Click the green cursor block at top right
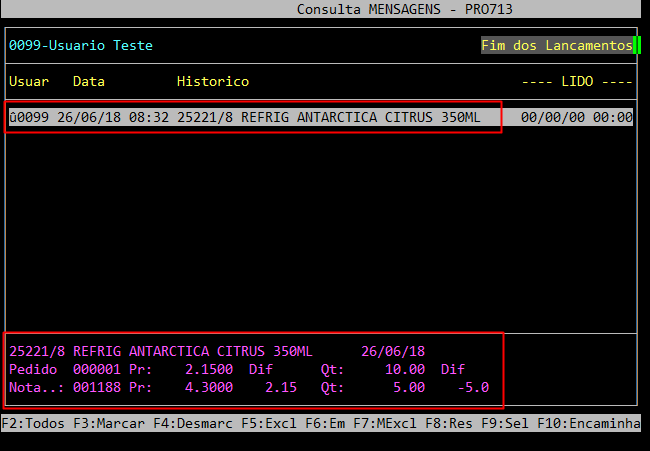Image resolution: width=650 pixels, height=451 pixels. pyautogui.click(x=637, y=46)
